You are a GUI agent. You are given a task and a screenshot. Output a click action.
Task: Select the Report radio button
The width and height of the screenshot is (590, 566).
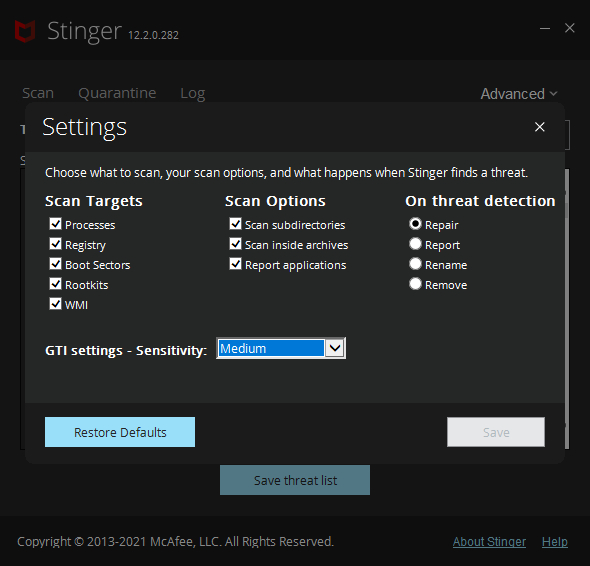[x=415, y=244]
